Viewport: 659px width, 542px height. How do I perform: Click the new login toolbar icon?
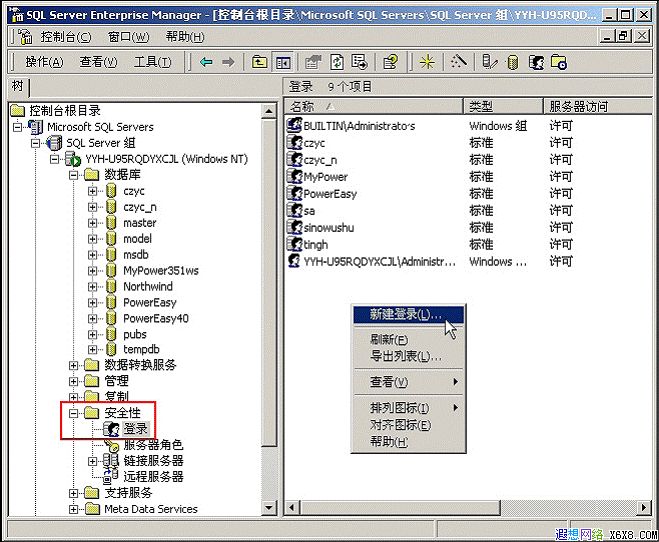(536, 63)
